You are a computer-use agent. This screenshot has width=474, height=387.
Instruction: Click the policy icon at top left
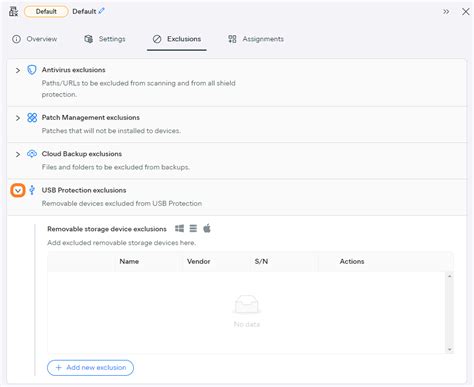tap(13, 11)
